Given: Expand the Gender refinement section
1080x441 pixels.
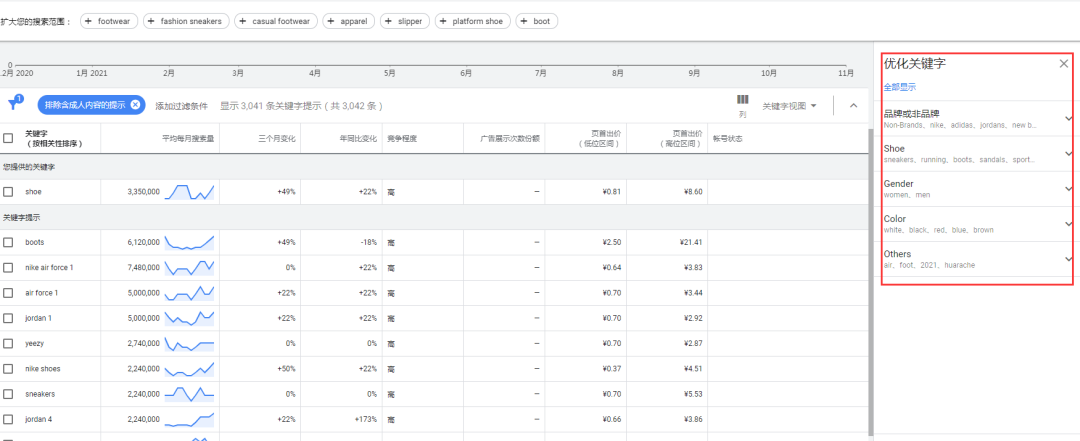Looking at the screenshot, I should click(x=1068, y=189).
